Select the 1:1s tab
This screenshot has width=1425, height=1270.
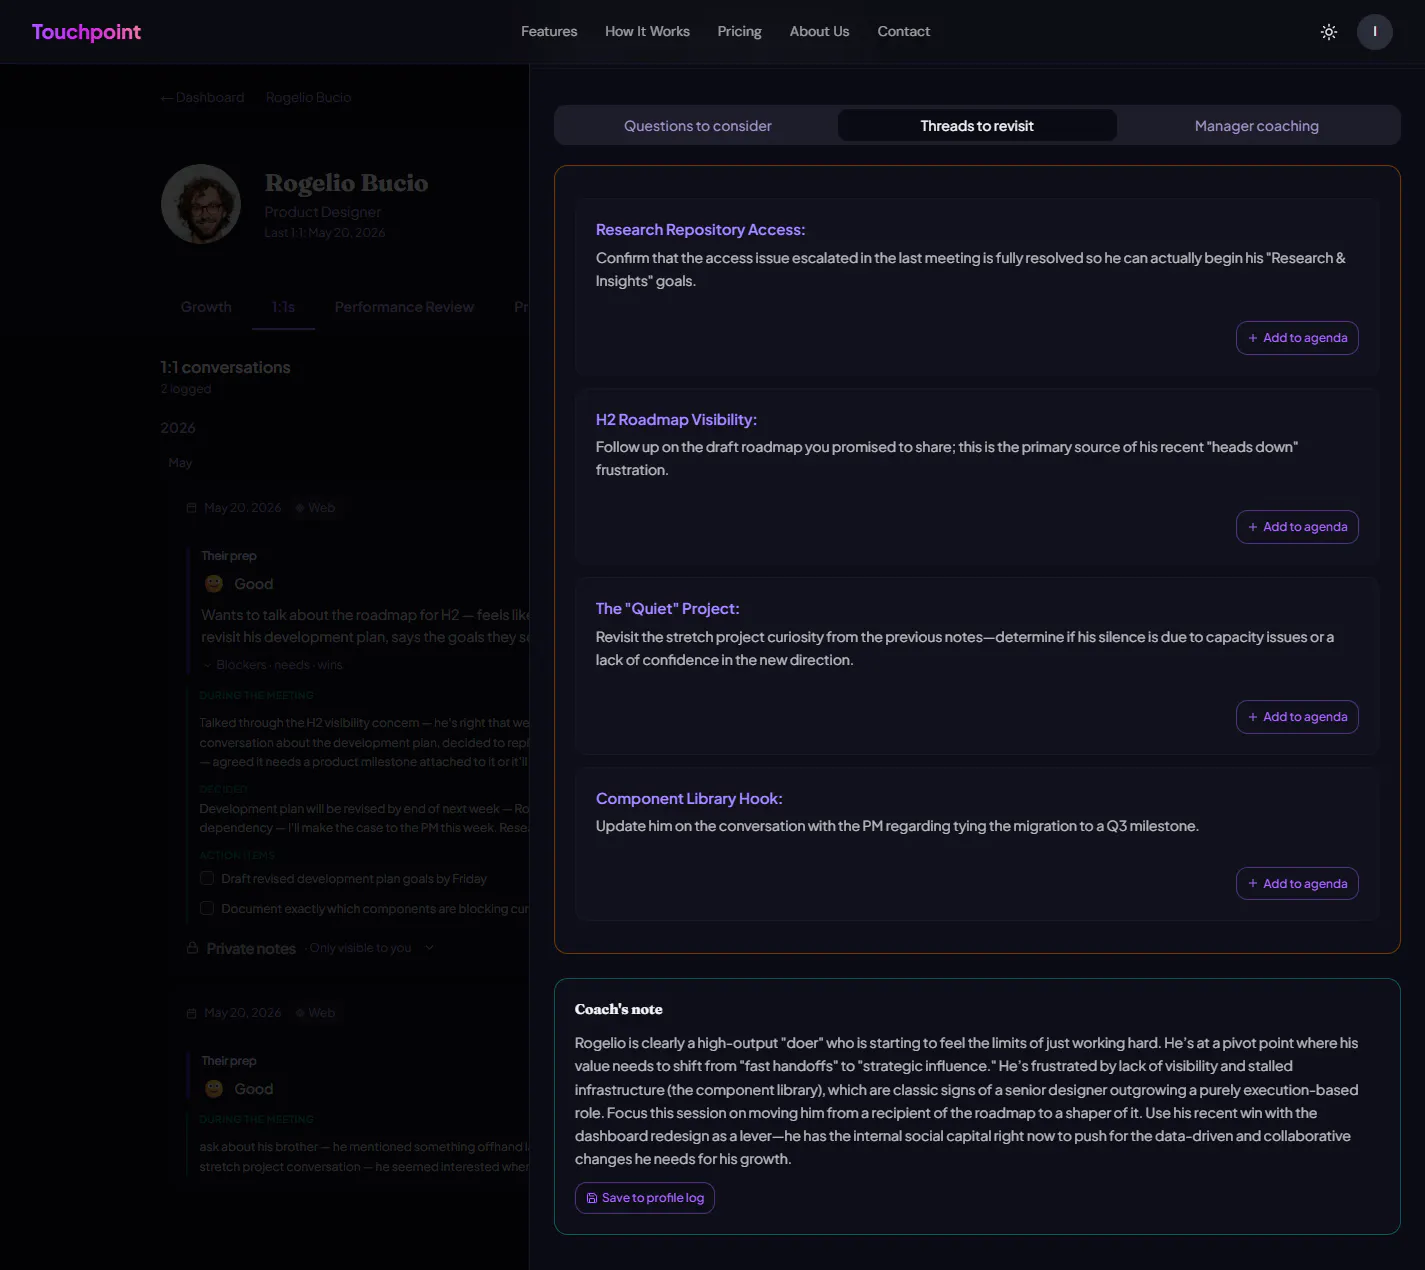coord(283,307)
